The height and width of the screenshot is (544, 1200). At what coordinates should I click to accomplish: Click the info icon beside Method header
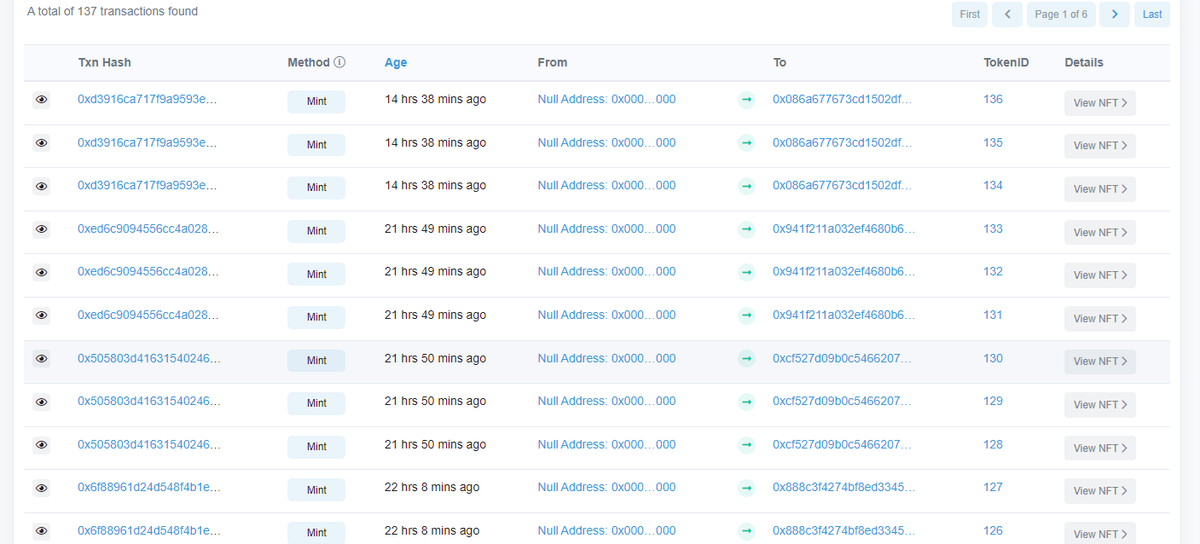point(340,62)
